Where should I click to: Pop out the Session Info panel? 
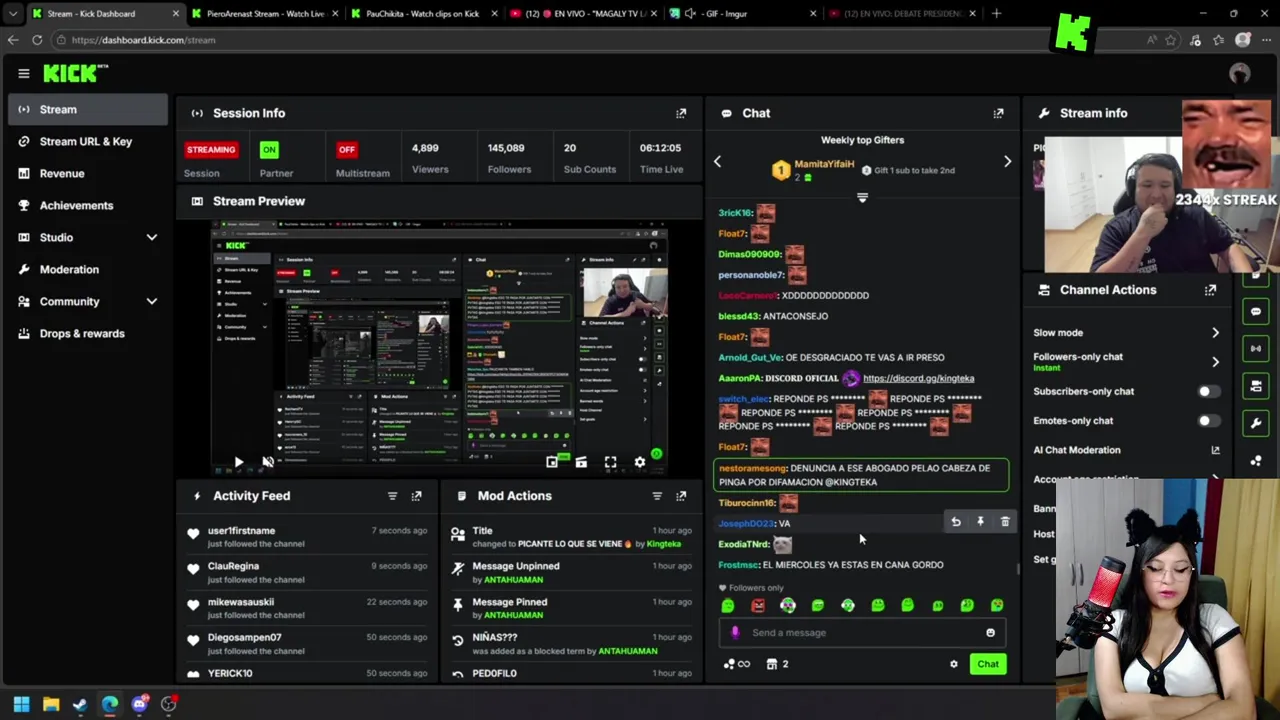click(681, 113)
